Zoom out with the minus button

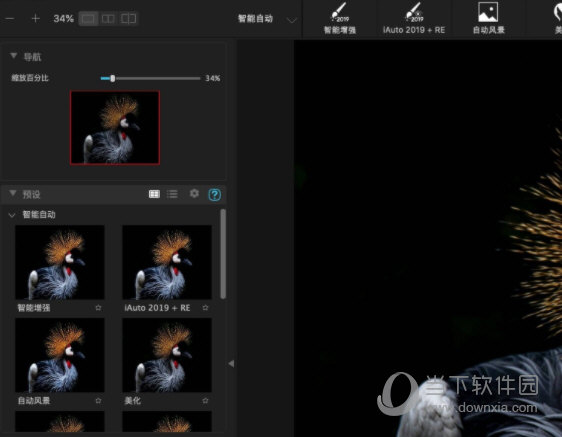click(x=10, y=18)
